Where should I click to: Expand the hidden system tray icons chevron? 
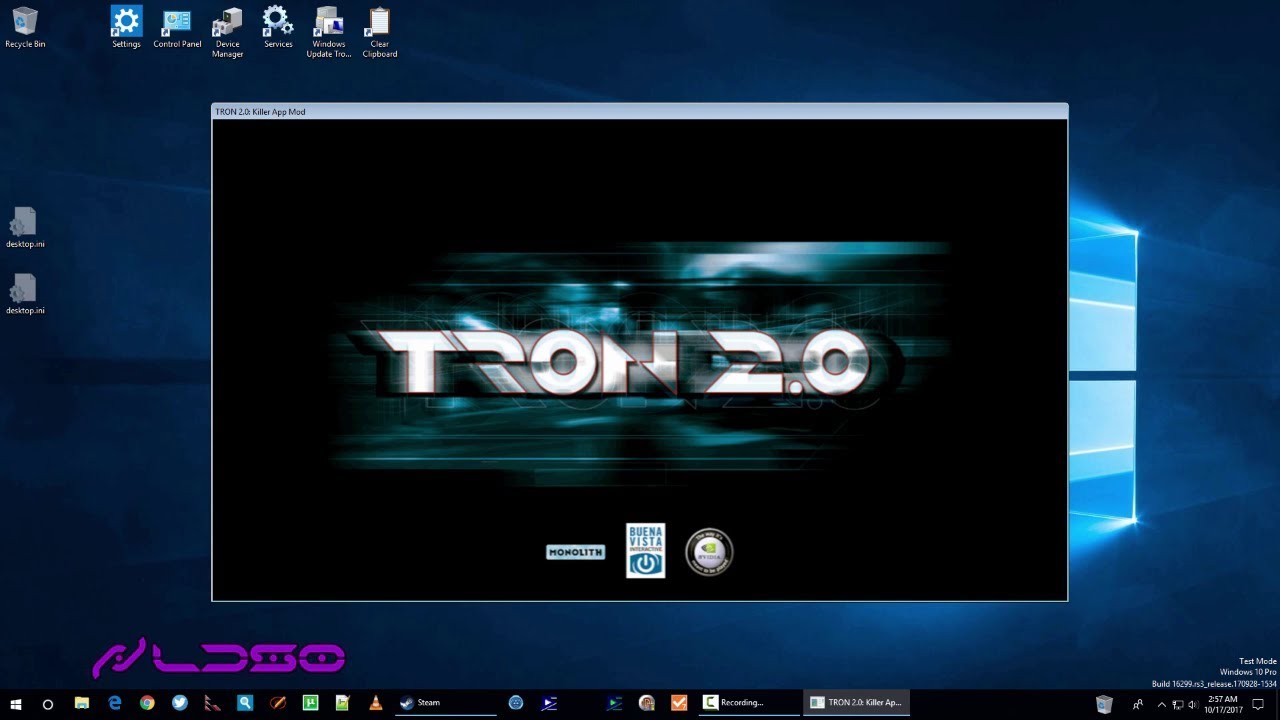(1162, 704)
